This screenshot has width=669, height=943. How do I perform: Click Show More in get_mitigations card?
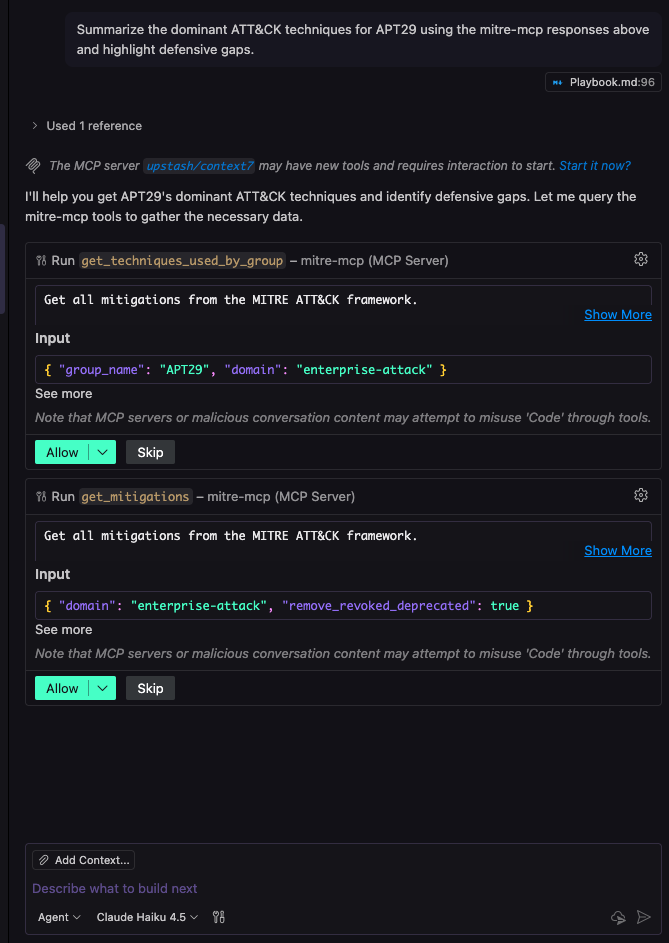point(618,550)
